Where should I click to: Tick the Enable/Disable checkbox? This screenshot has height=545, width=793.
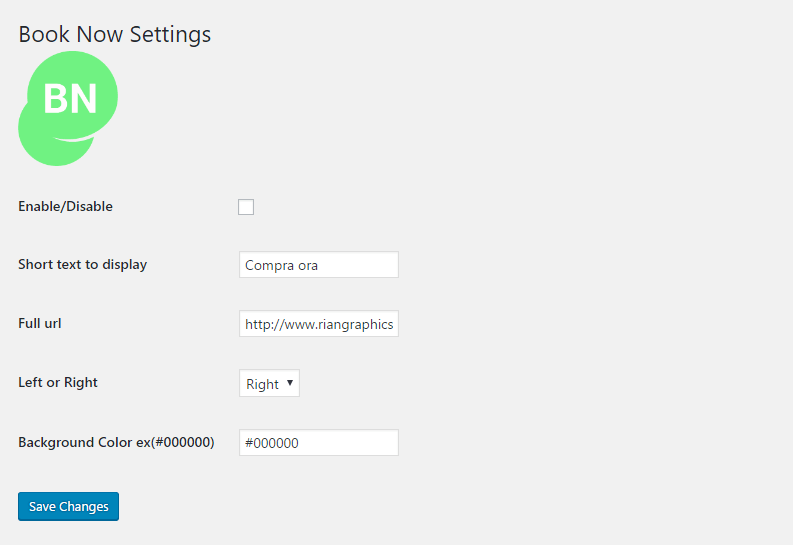click(x=246, y=207)
